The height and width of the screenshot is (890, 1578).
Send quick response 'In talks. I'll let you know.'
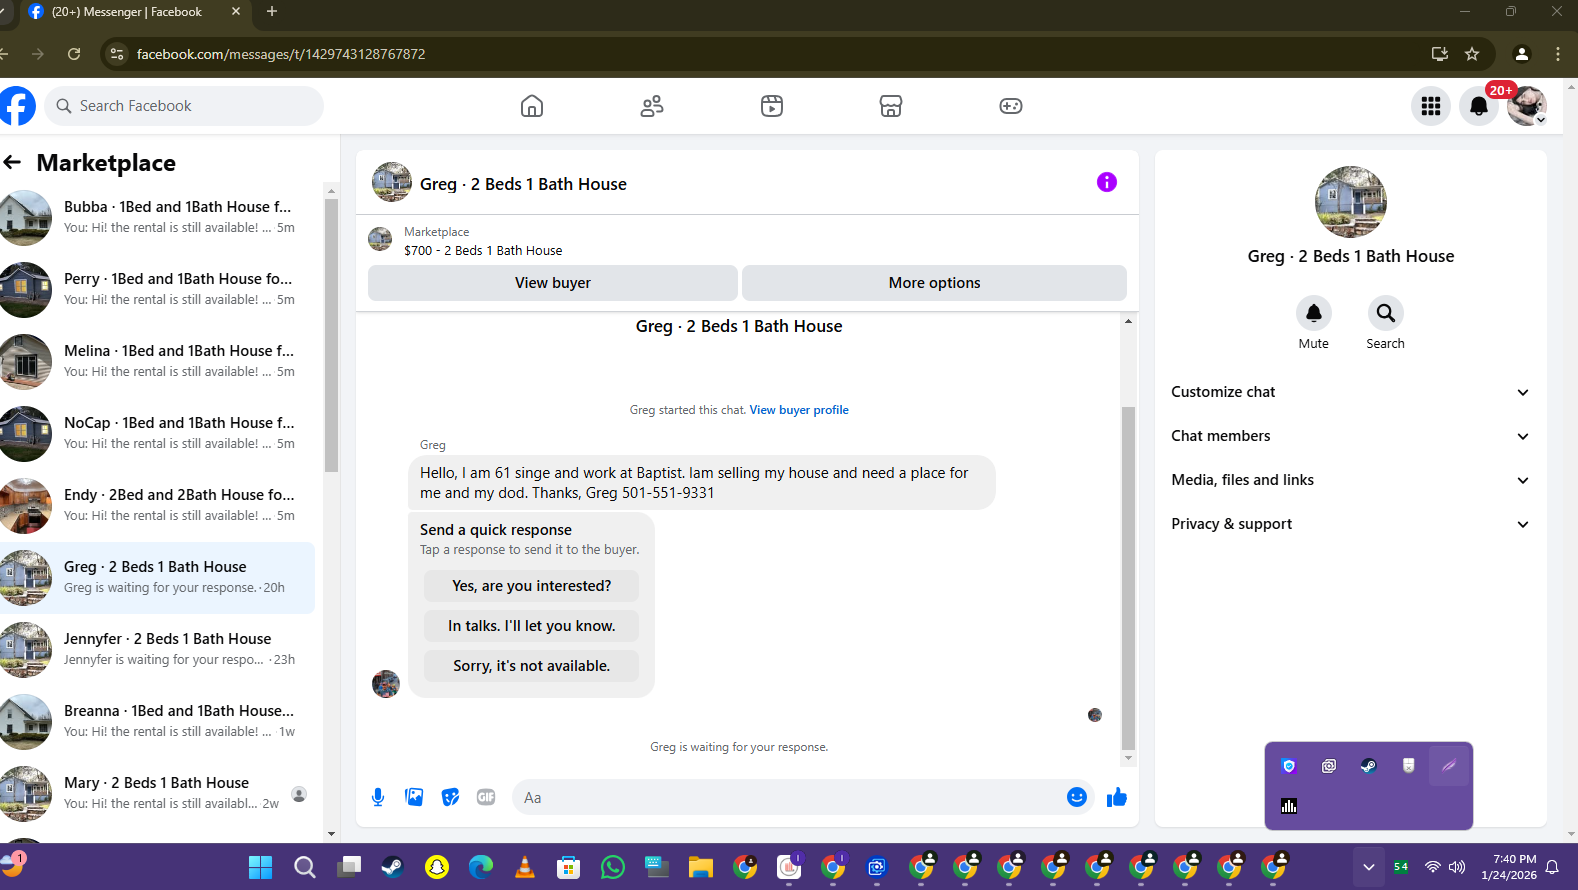pos(531,626)
